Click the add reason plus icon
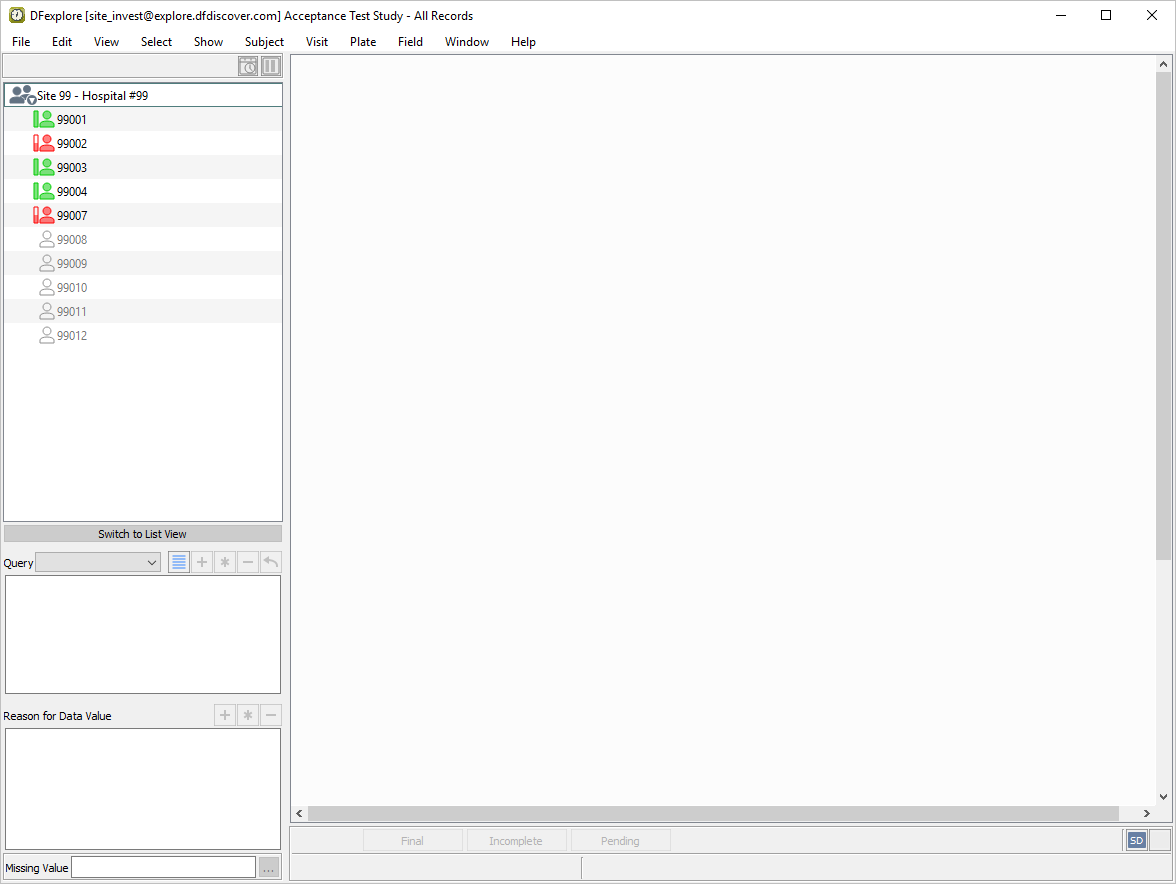Screen dimensions: 1176x884 pyautogui.click(x=225, y=715)
